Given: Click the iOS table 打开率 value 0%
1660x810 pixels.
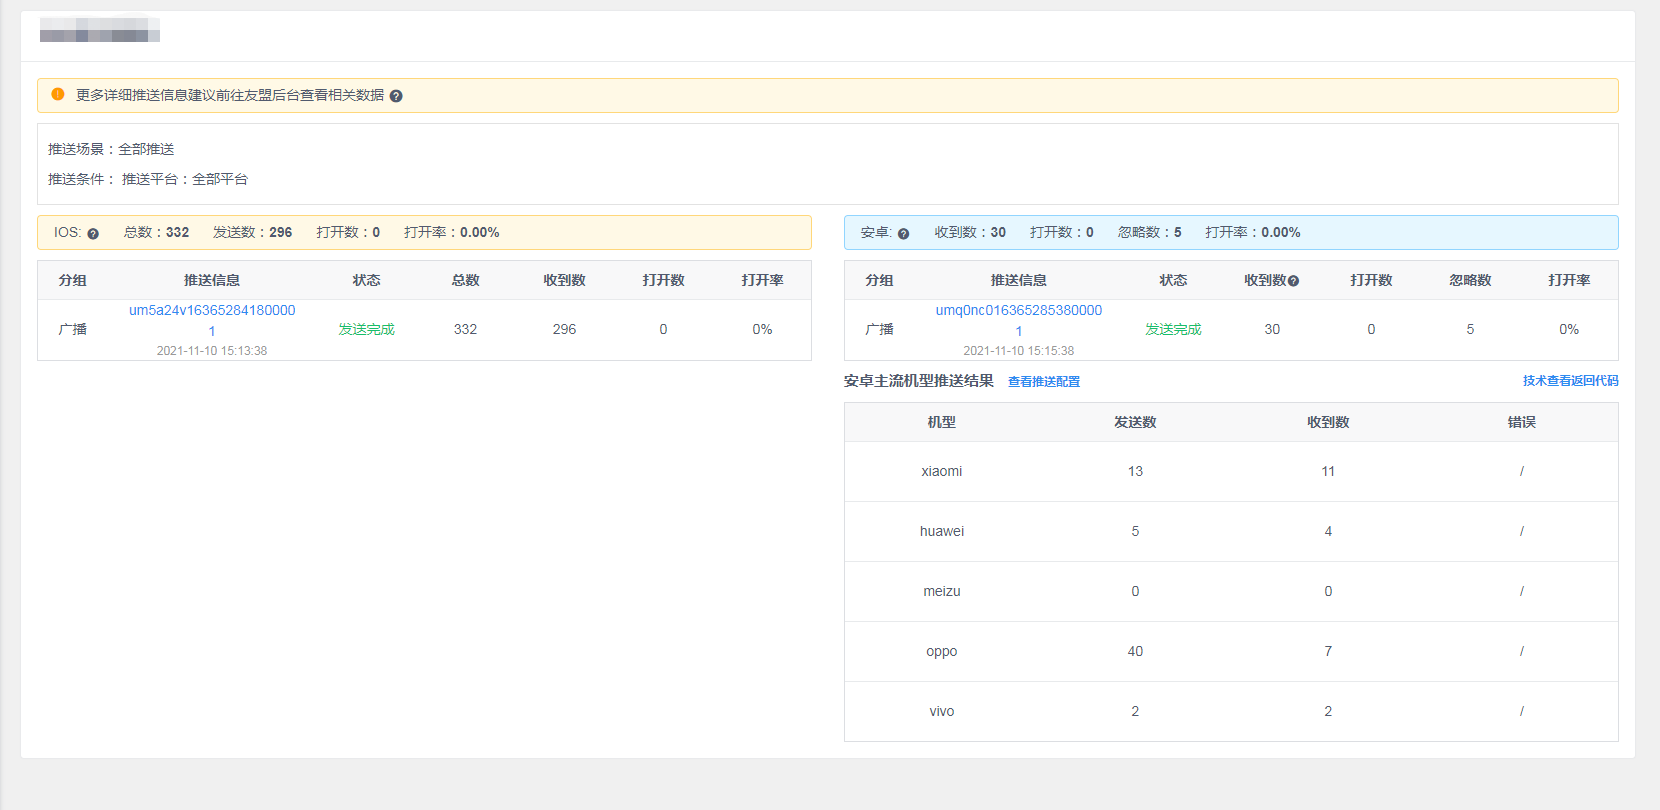Looking at the screenshot, I should pos(762,329).
